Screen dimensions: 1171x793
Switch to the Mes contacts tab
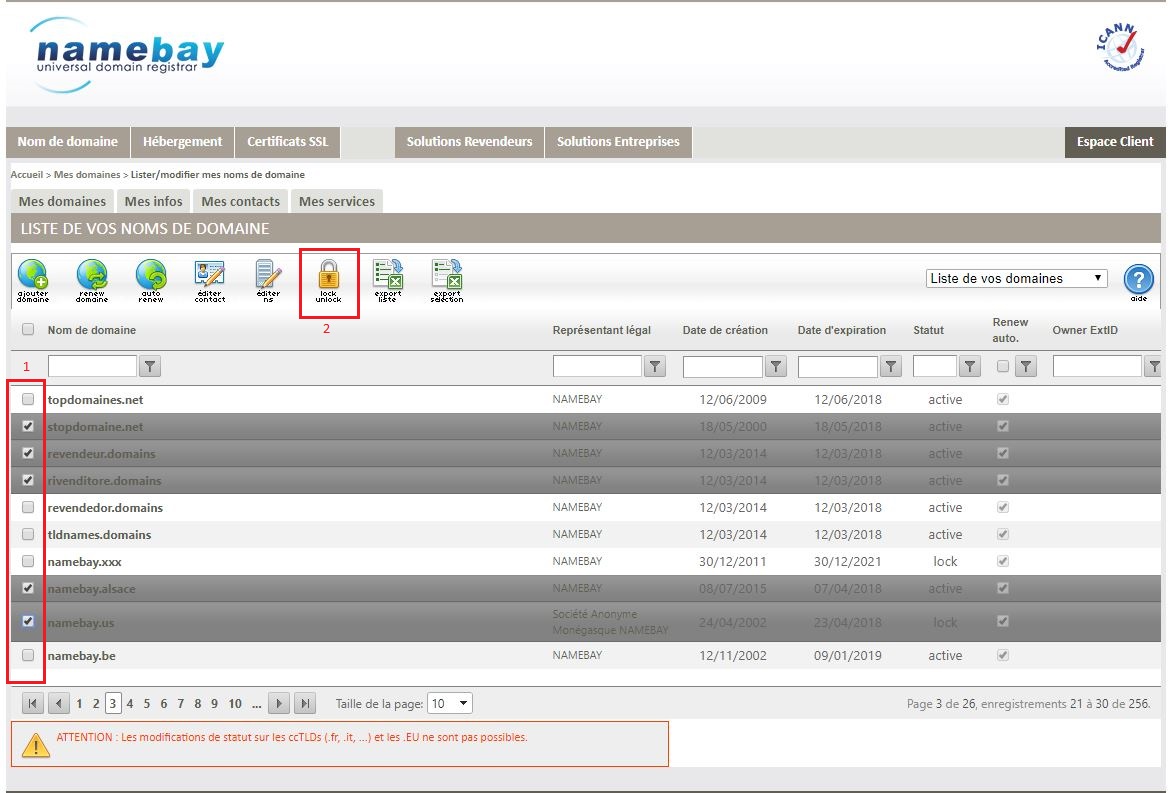tap(240, 202)
